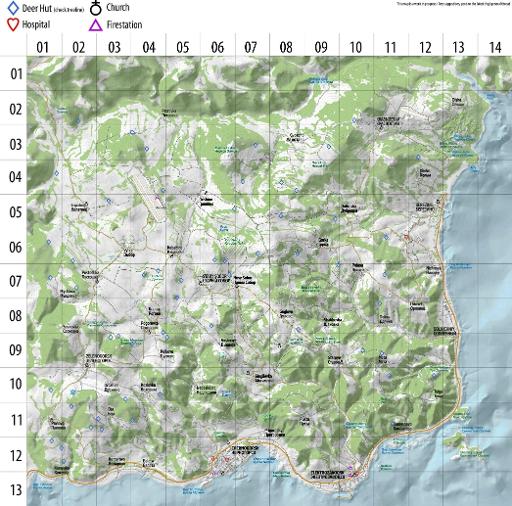Click row label 02 on the left axis
The image size is (512, 506).
[x=16, y=109]
